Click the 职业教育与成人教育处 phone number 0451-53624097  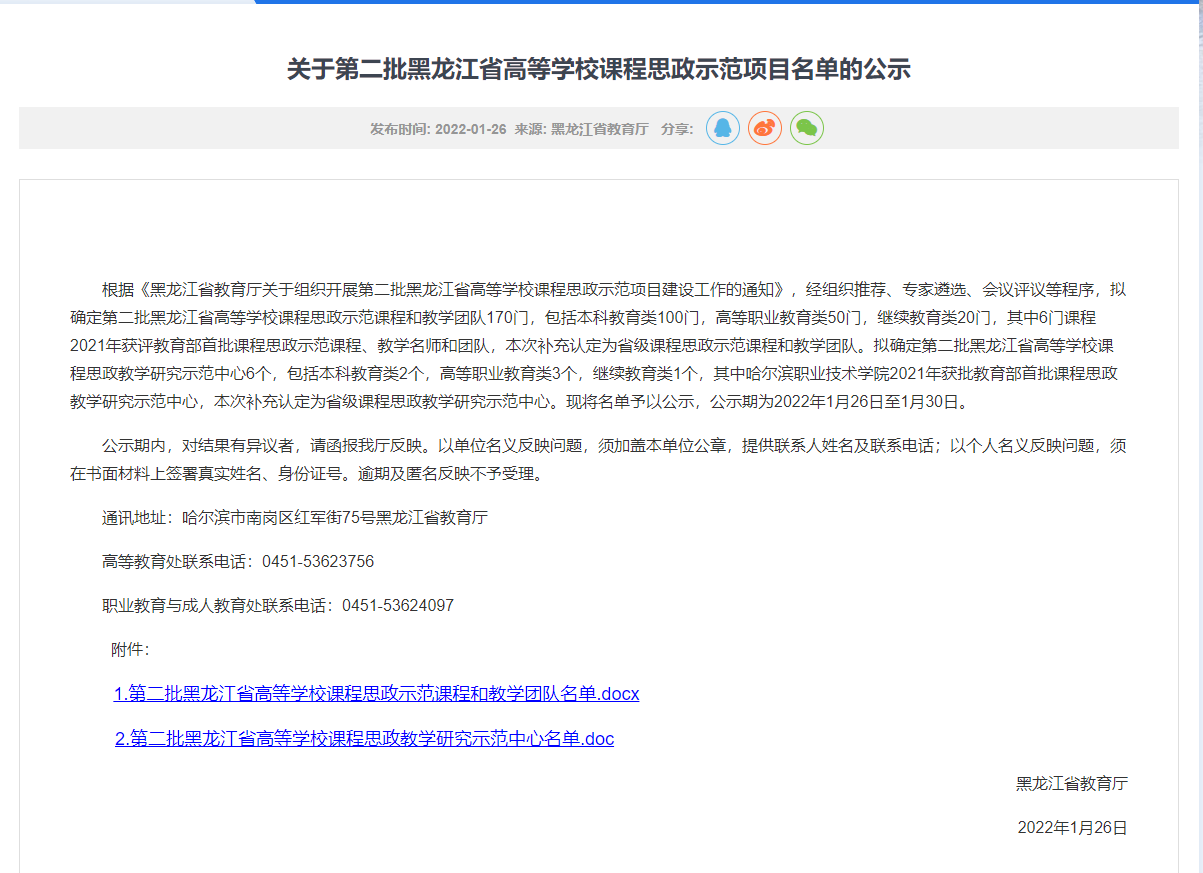pos(398,606)
